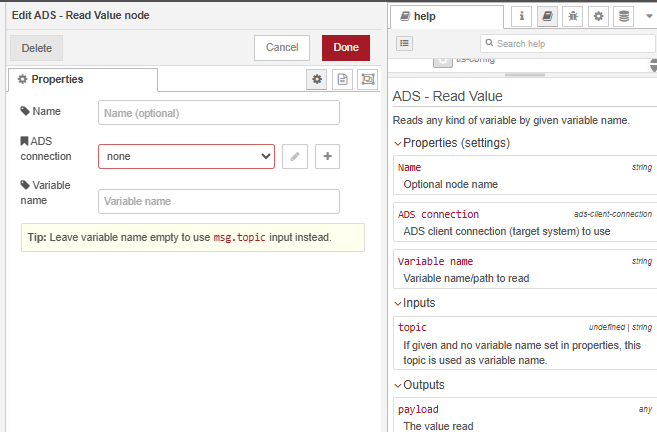Toggle help topics list icon

[404, 43]
